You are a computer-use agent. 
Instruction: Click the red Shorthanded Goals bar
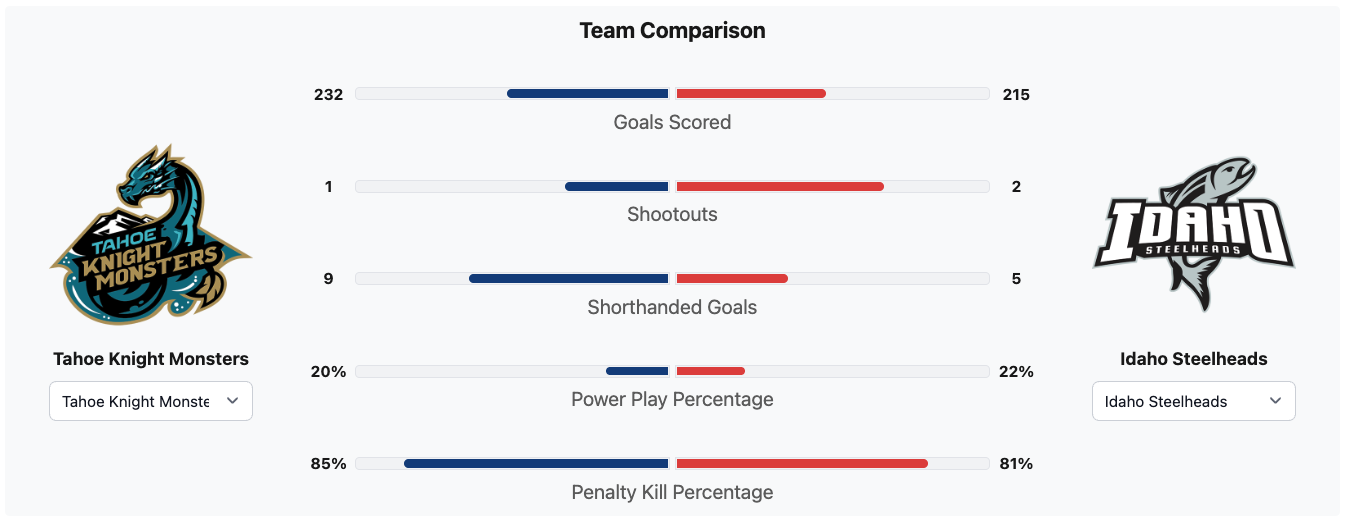[x=732, y=279]
